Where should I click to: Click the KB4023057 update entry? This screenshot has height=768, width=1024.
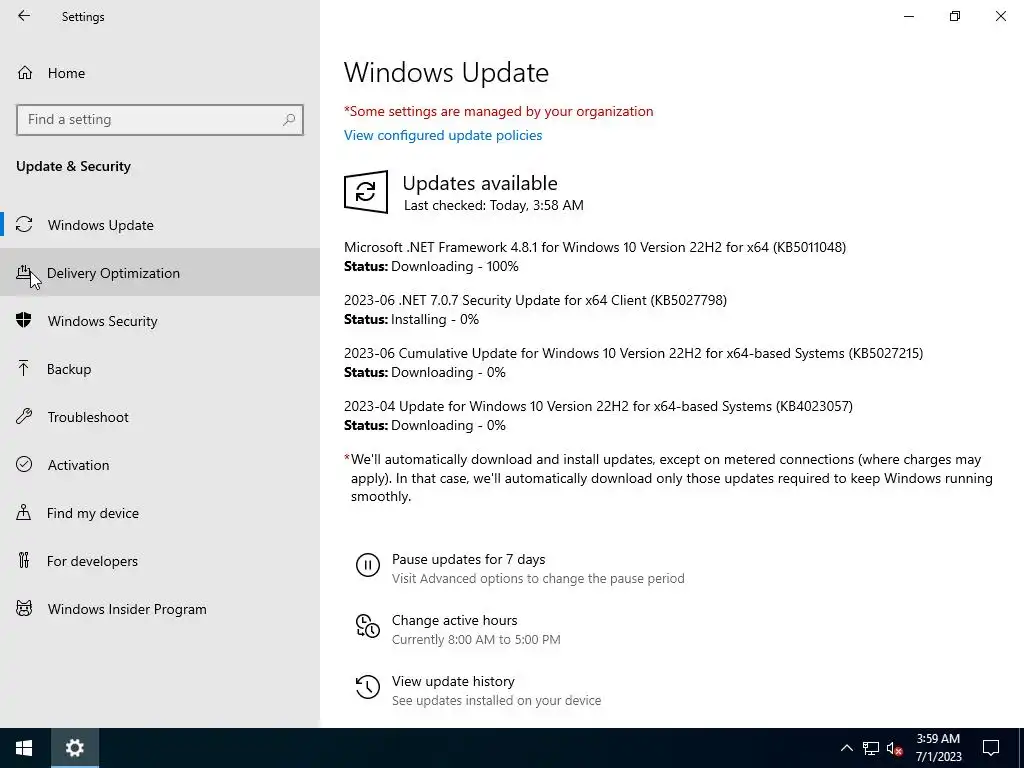pos(598,406)
